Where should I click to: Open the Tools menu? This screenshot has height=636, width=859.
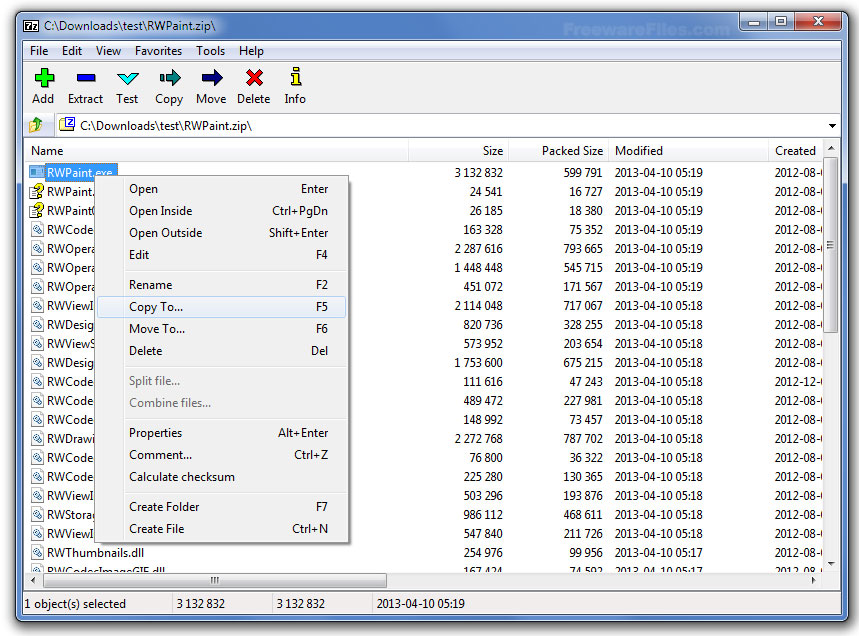210,51
